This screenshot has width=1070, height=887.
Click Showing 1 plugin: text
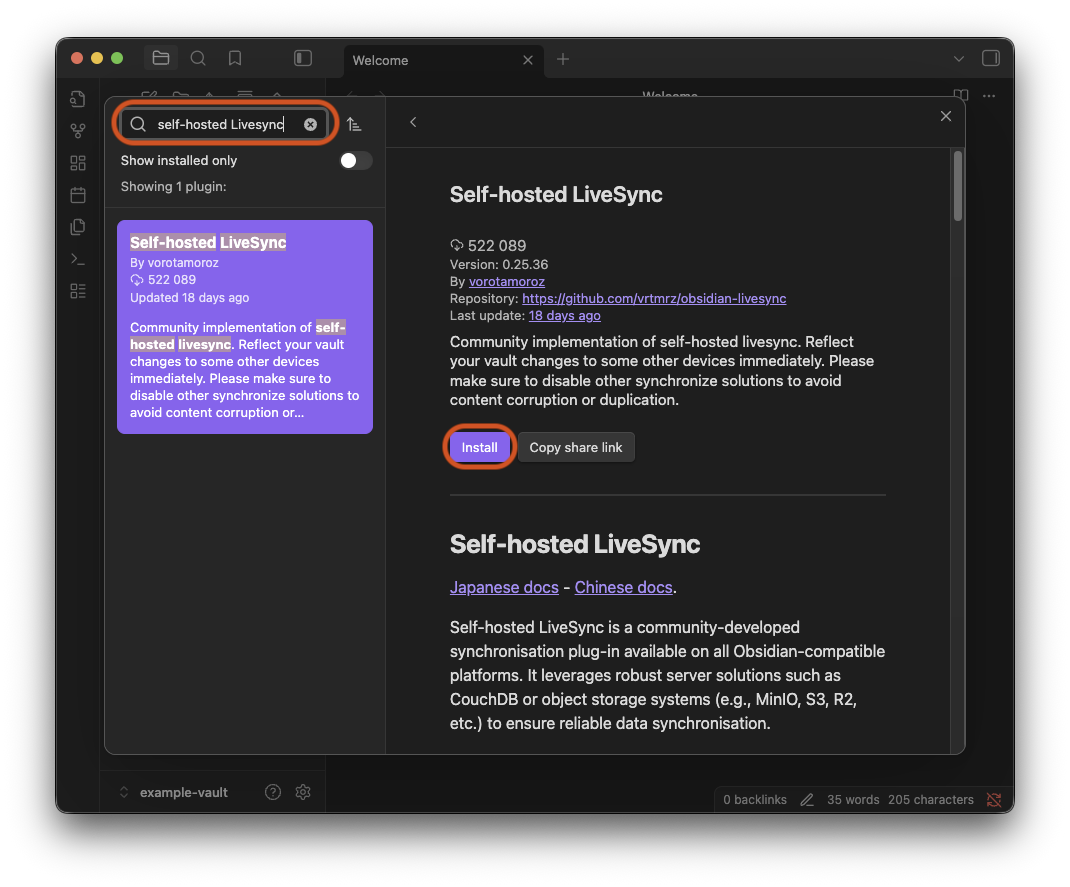point(173,186)
